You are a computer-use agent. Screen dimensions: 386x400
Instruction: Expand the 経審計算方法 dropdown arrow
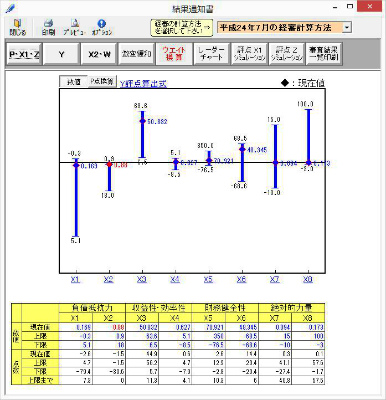tap(347, 27)
